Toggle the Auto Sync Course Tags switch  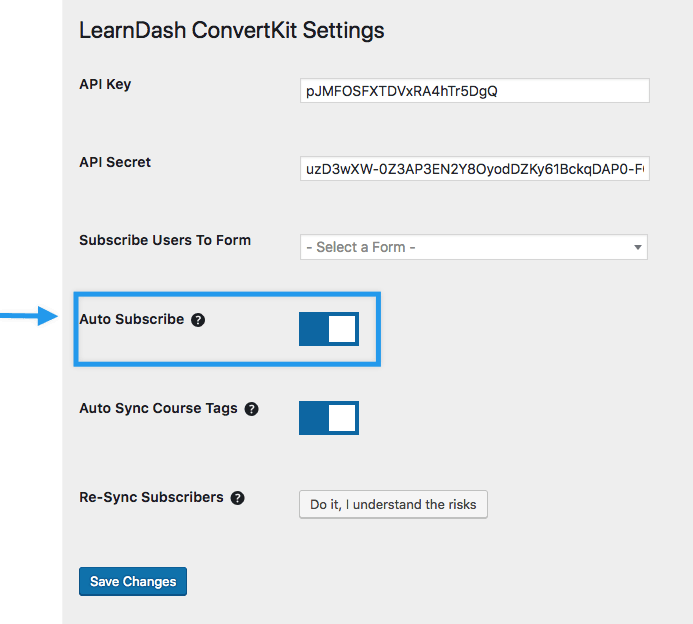(x=329, y=418)
